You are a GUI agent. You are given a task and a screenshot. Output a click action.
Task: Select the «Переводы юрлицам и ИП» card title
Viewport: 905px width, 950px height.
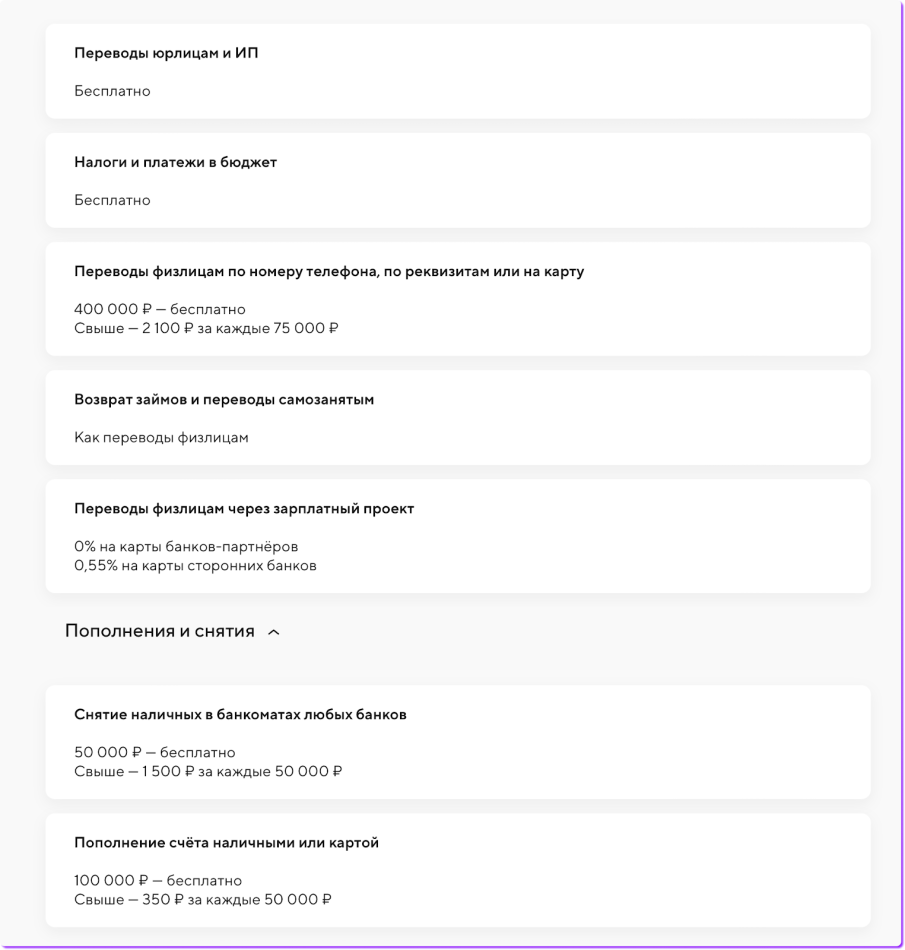(x=166, y=53)
